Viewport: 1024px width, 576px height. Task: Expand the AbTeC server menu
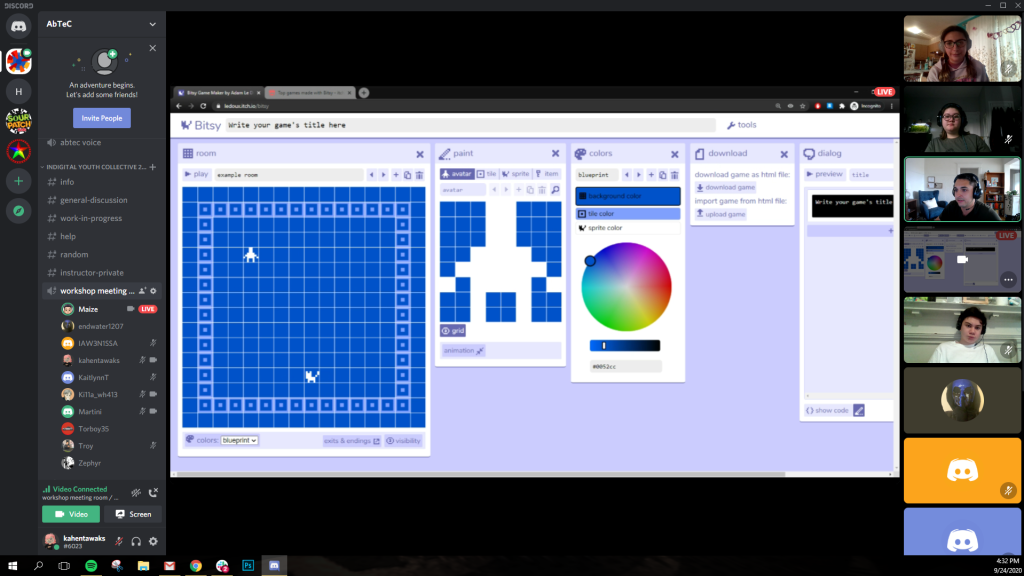point(152,23)
